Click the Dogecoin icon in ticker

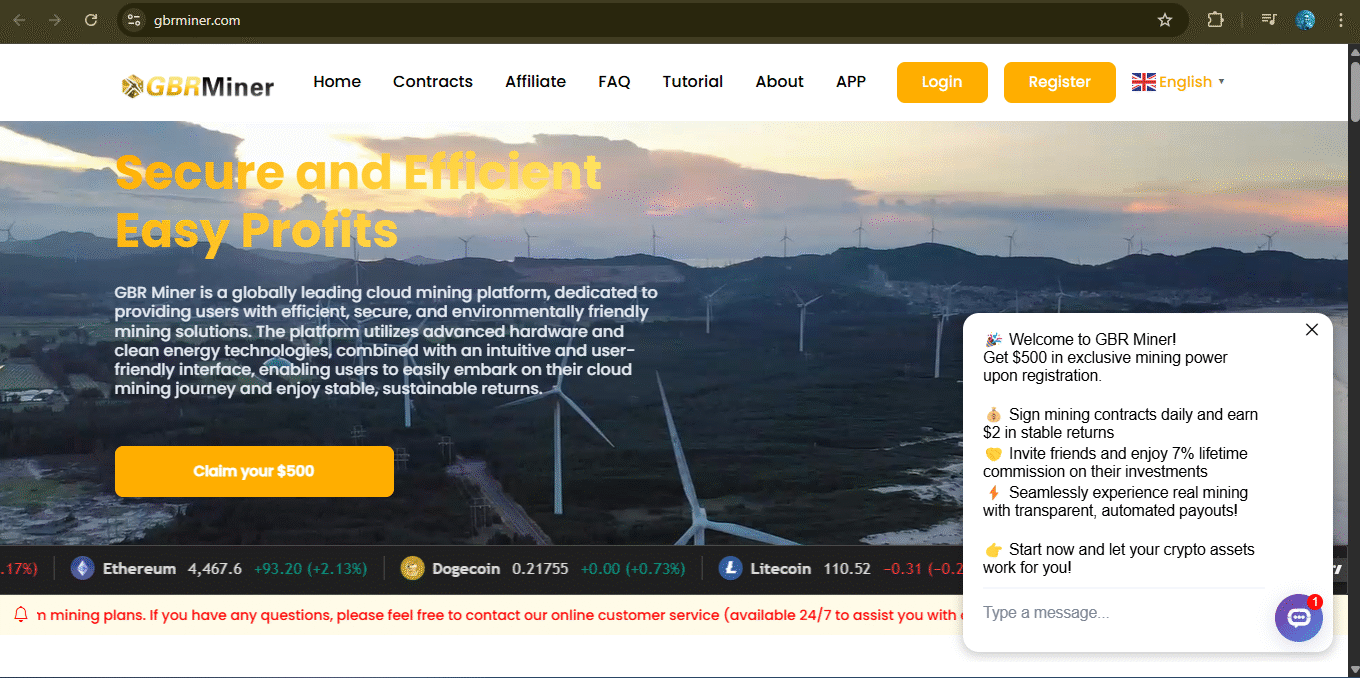coord(412,569)
